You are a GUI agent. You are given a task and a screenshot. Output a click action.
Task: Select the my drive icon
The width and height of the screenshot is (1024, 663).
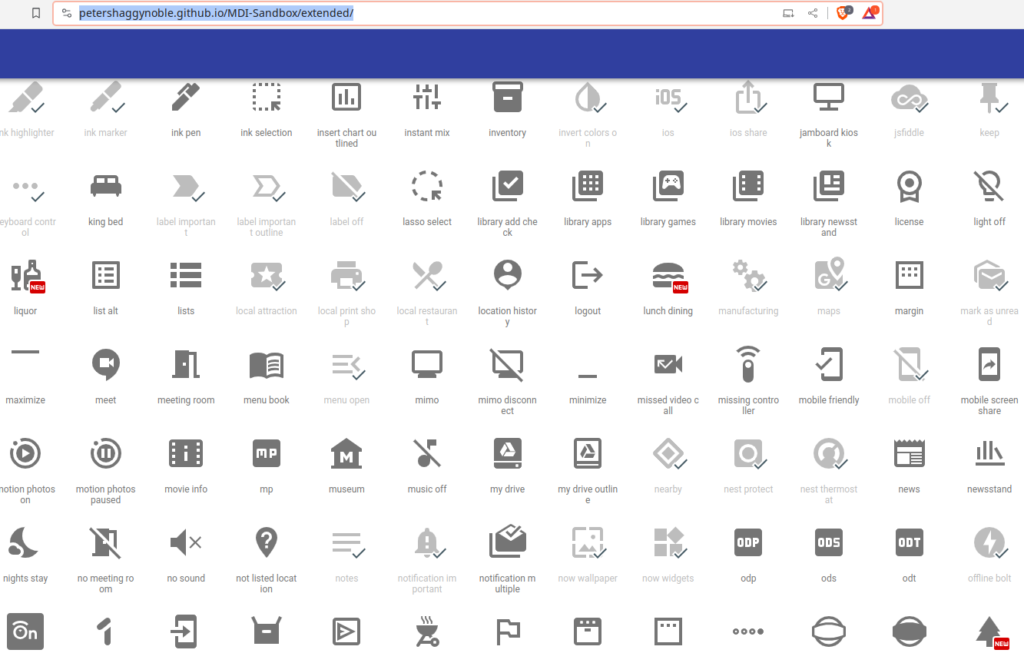click(x=507, y=453)
